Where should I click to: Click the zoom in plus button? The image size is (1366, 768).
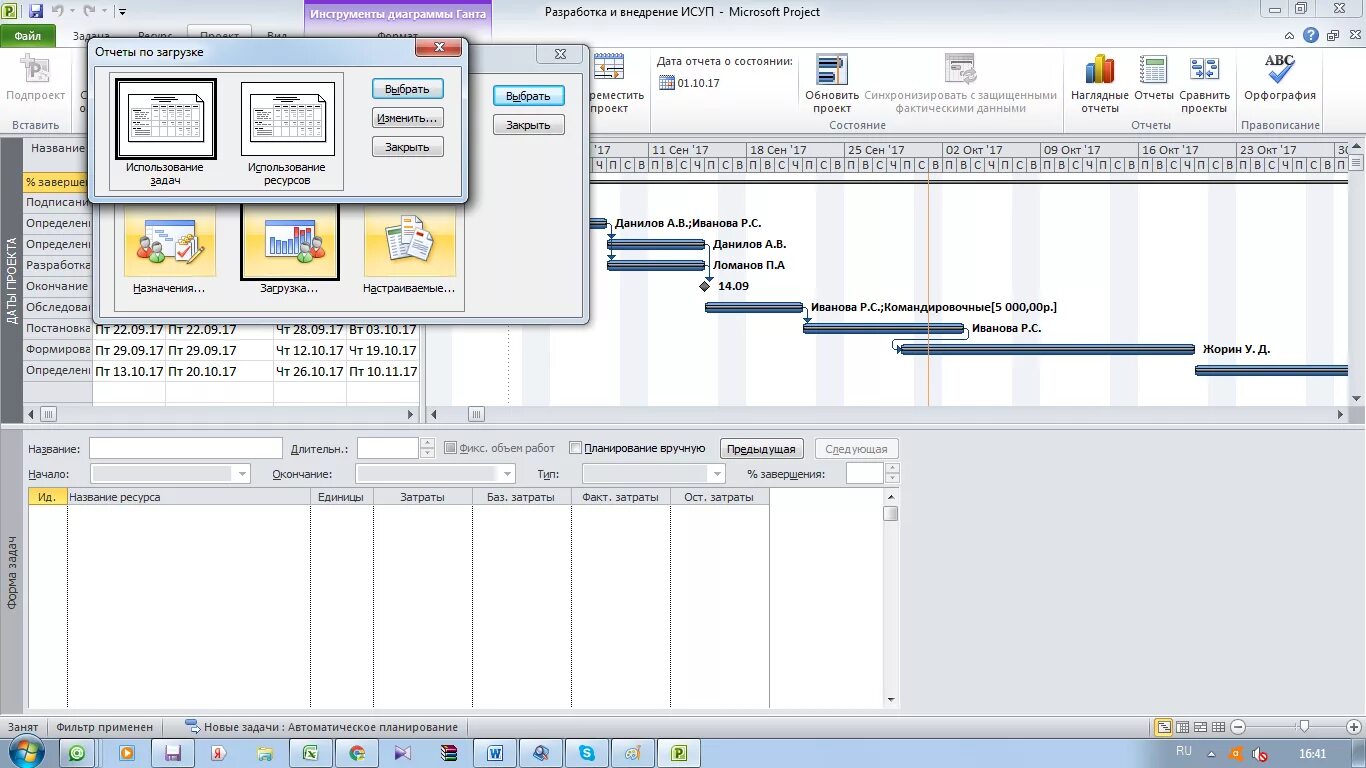pyautogui.click(x=1354, y=727)
